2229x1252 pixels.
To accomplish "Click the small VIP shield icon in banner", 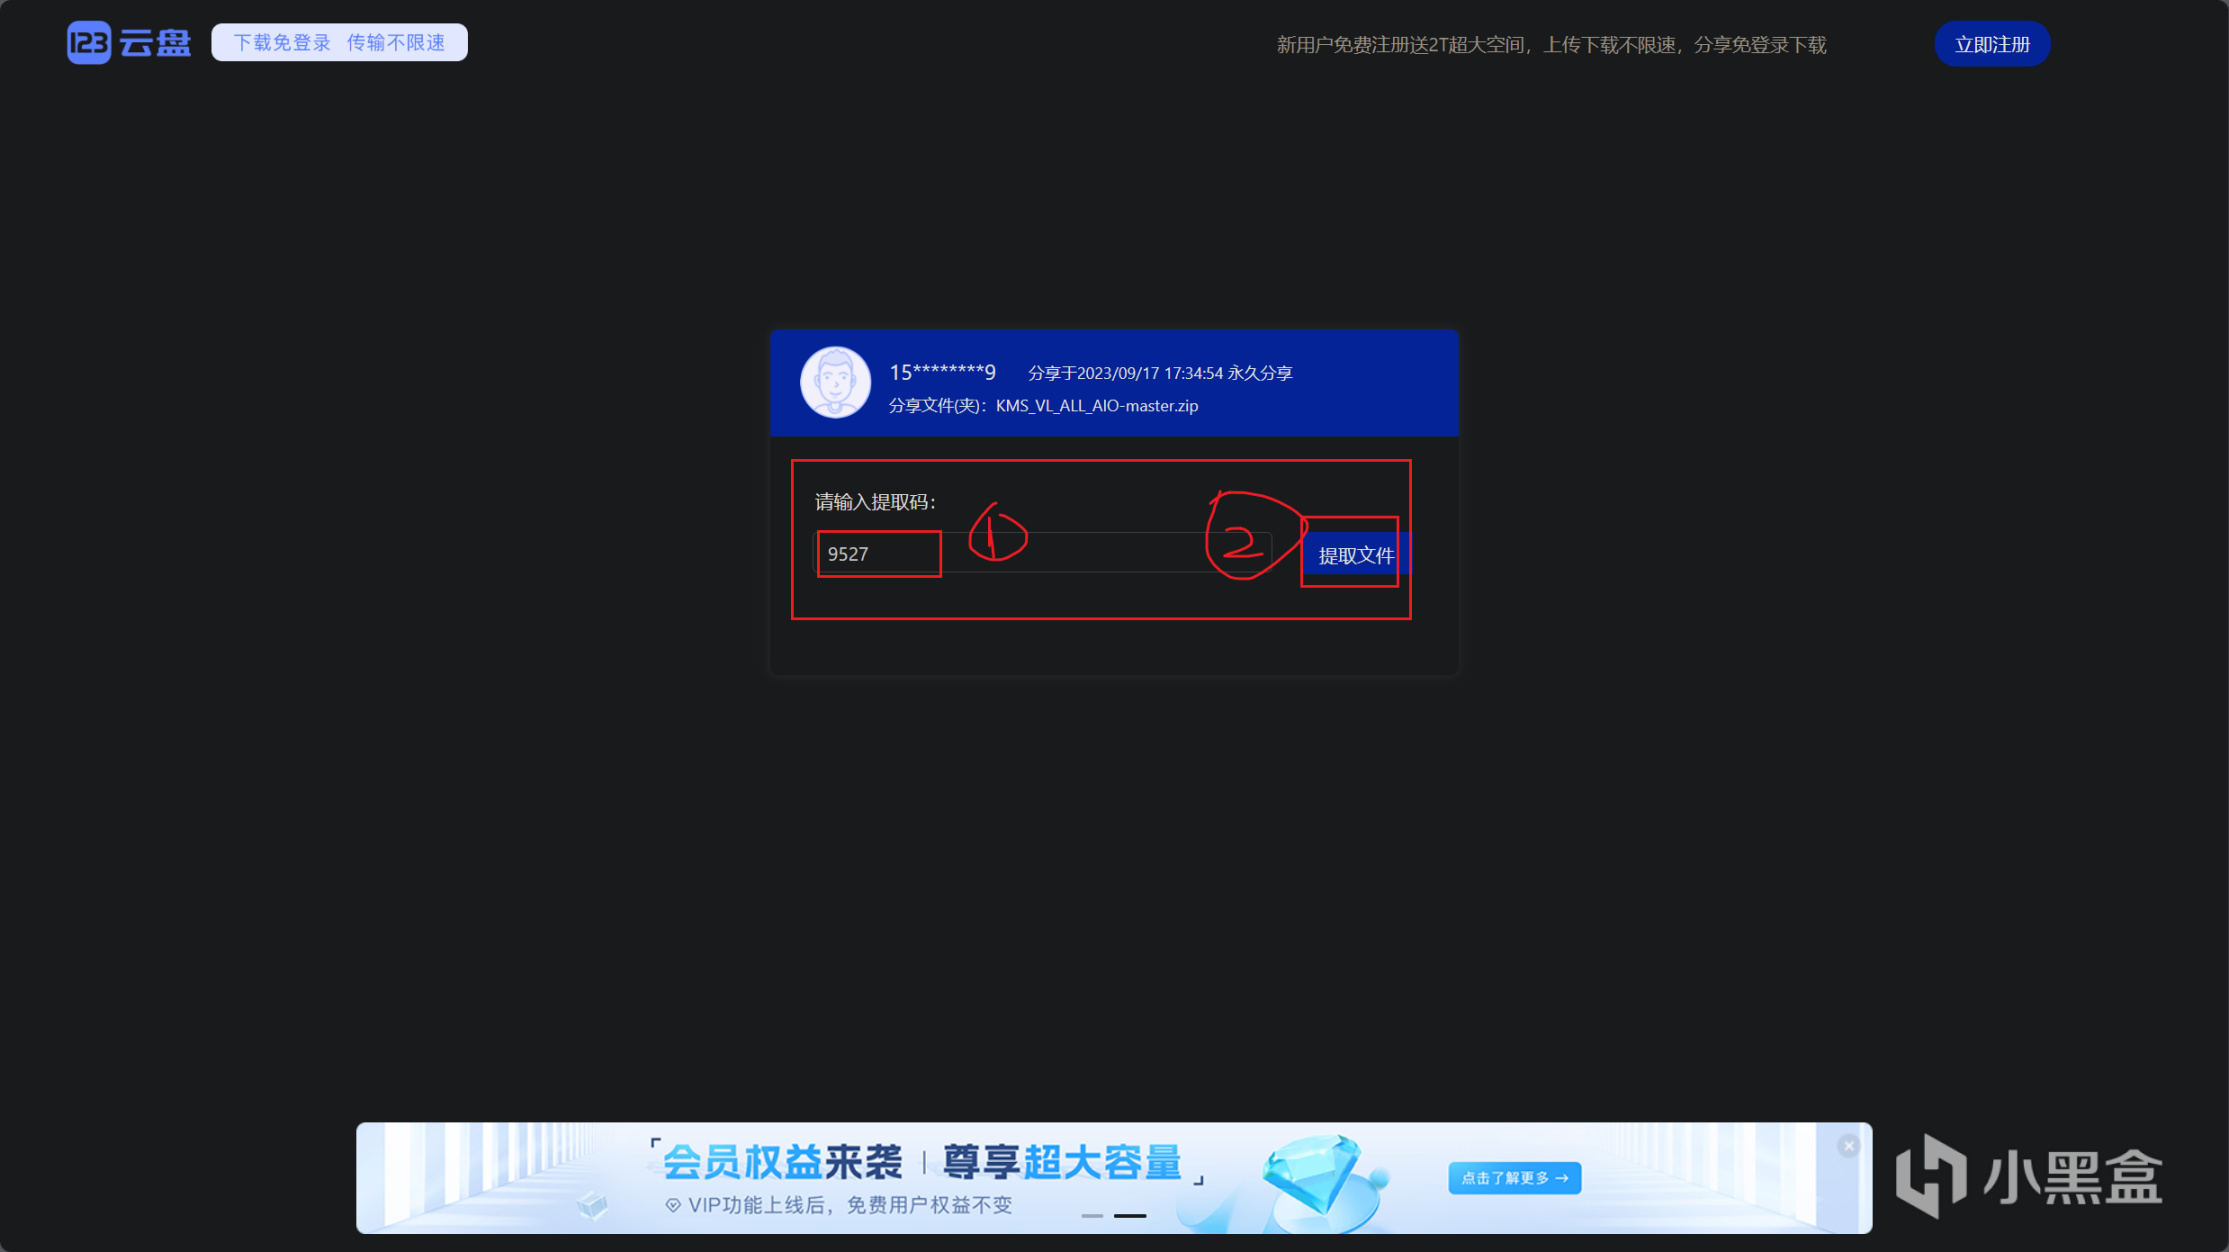I will [x=673, y=1205].
